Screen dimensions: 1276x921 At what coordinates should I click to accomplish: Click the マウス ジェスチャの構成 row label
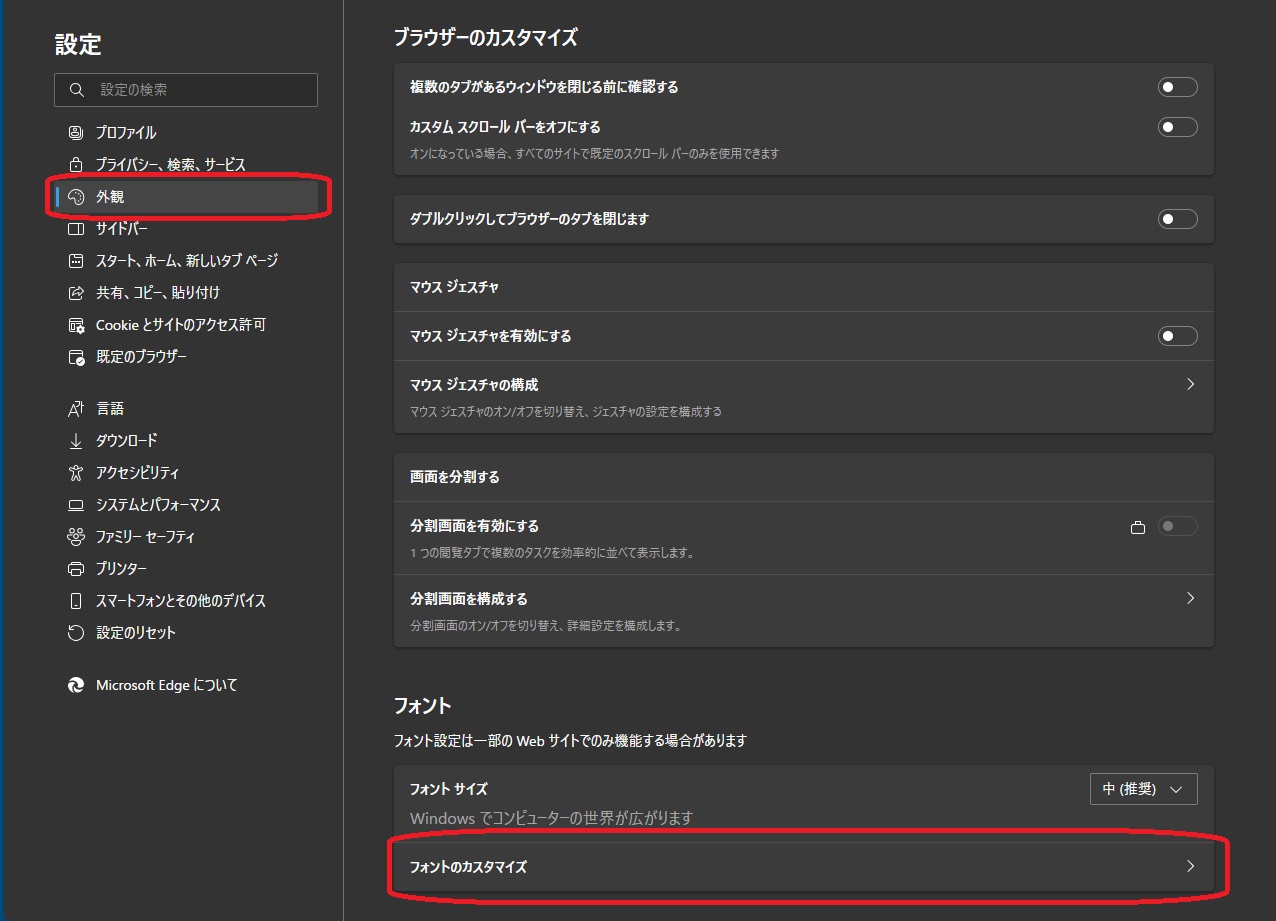tap(474, 385)
